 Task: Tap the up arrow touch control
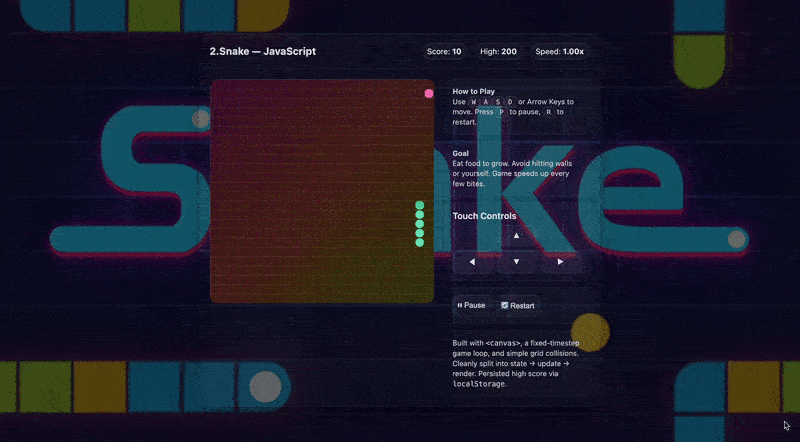[x=516, y=236]
